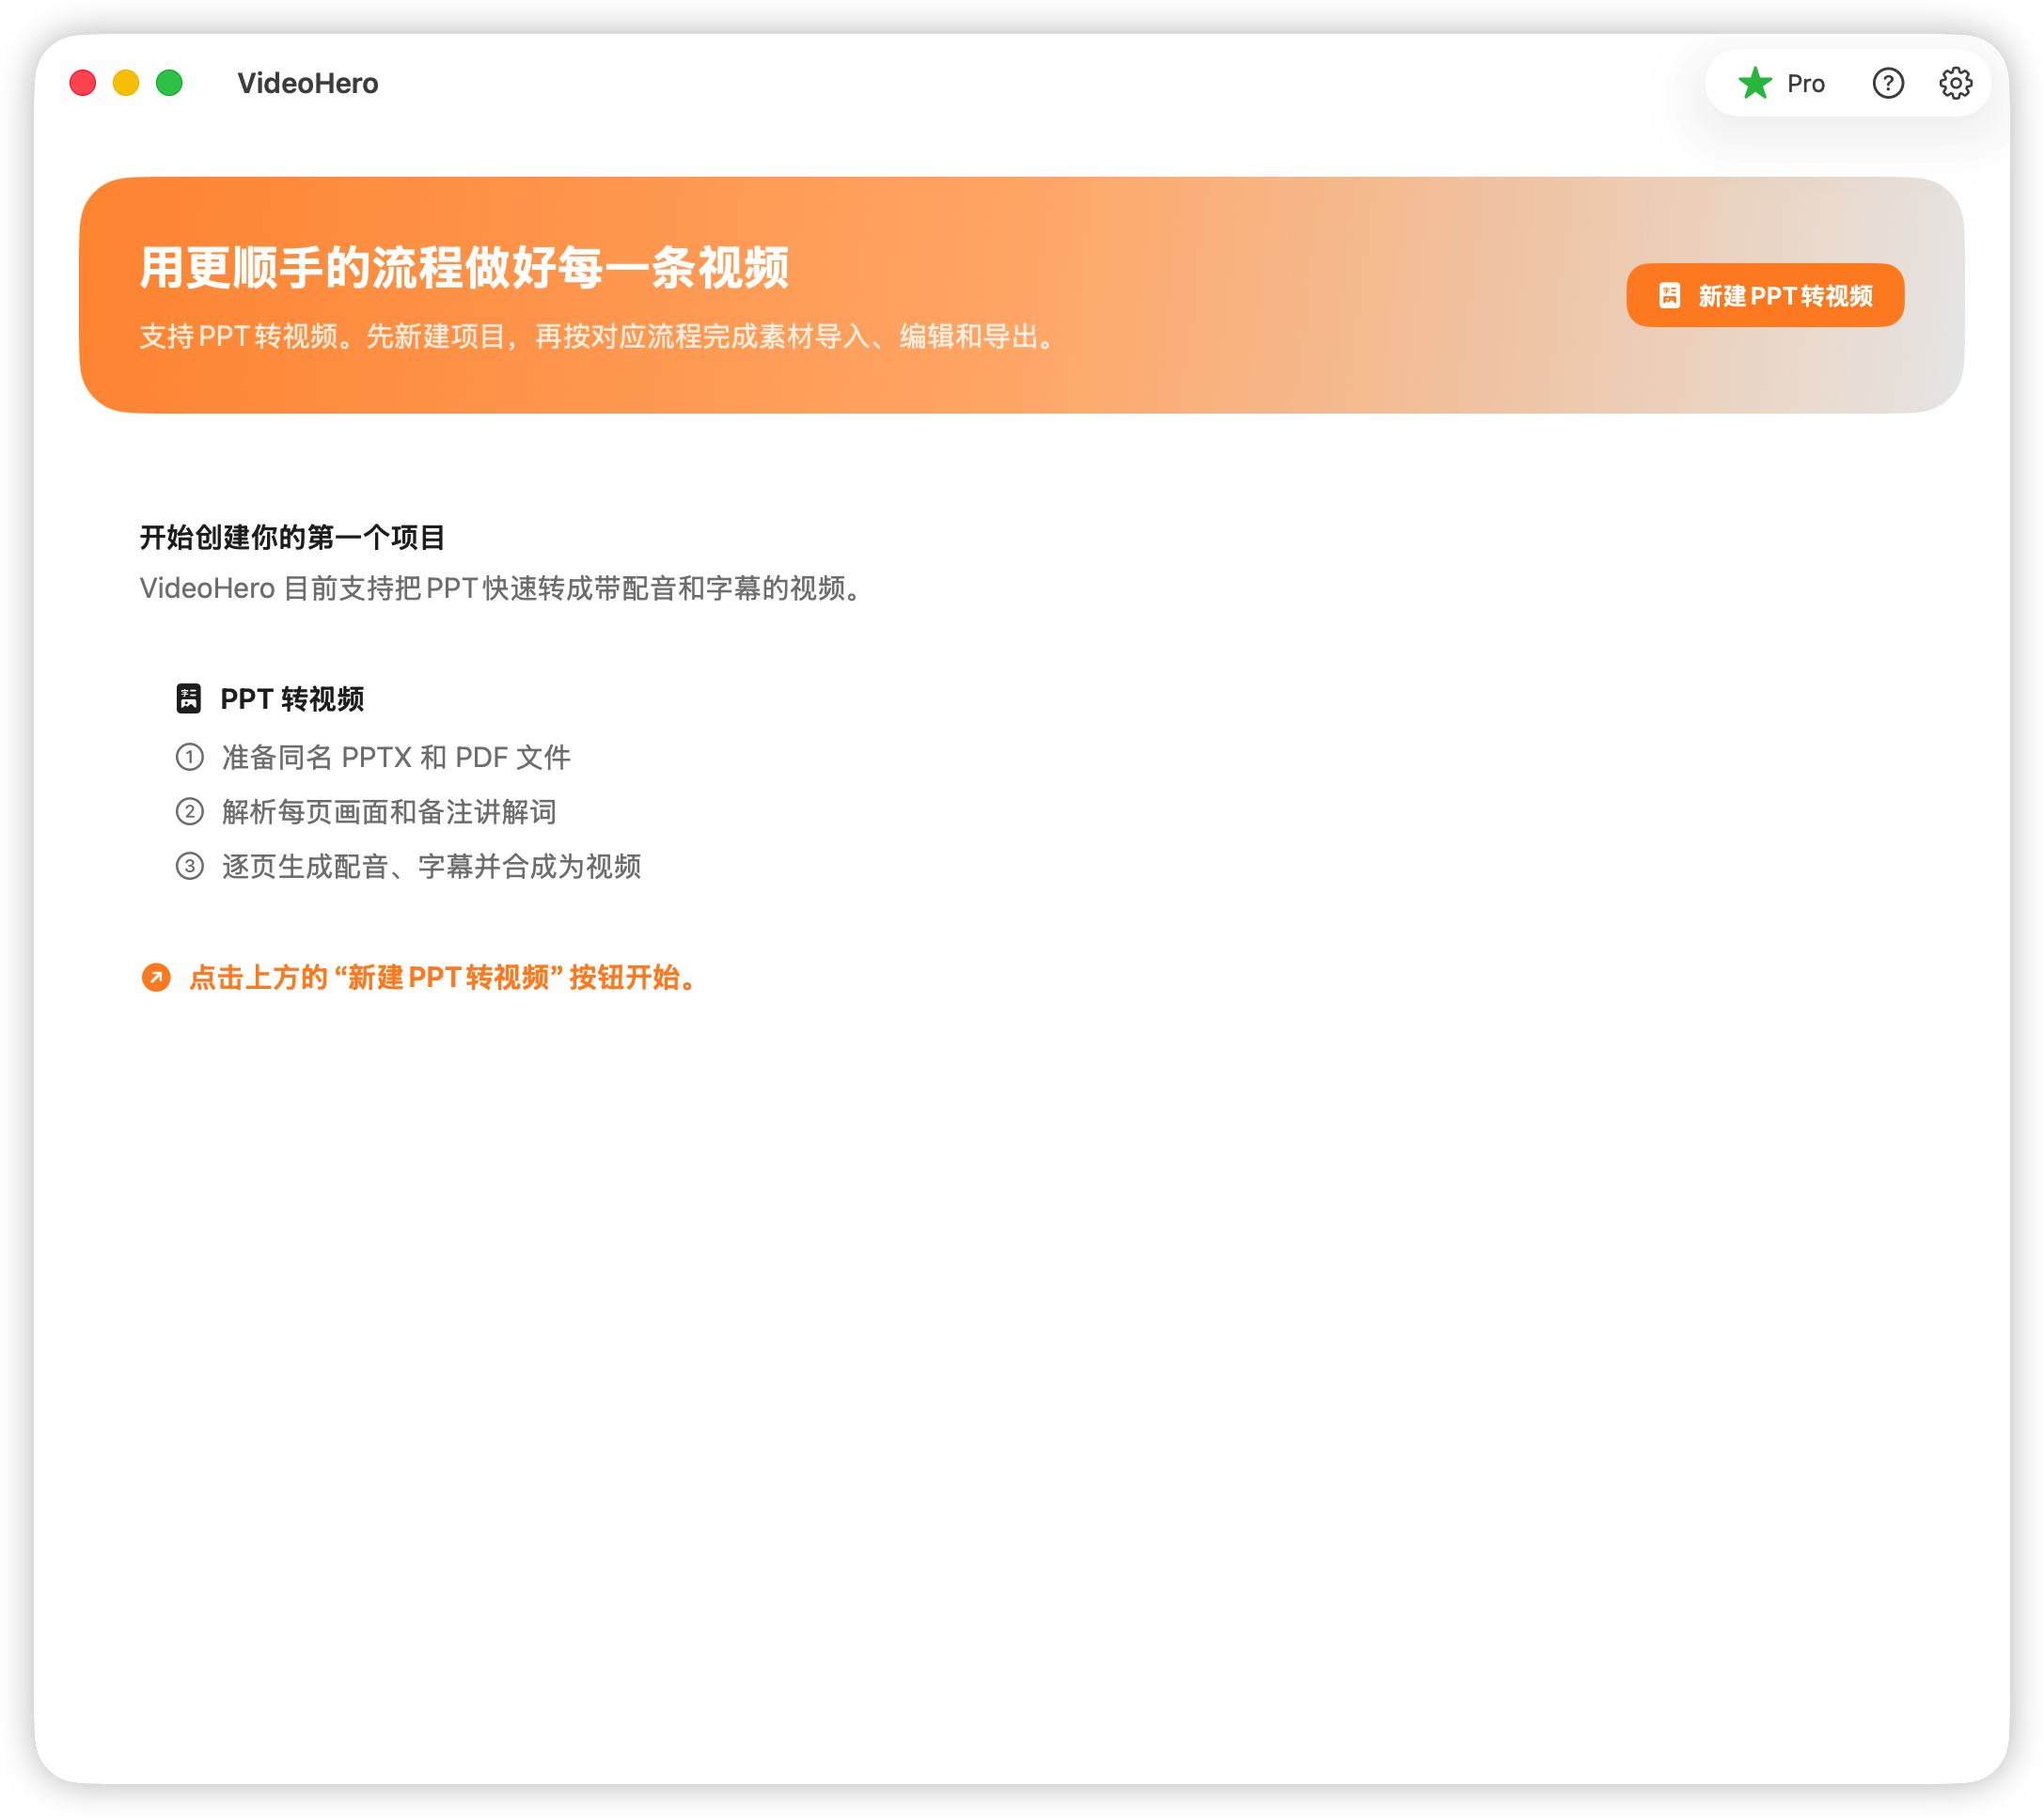
Task: Click the heading 开始创建你的第一个项目
Action: [292, 537]
